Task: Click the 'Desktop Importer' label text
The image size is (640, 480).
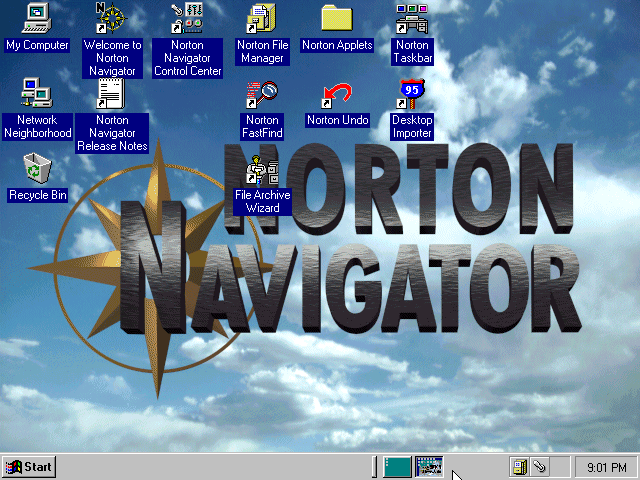Action: (412, 127)
